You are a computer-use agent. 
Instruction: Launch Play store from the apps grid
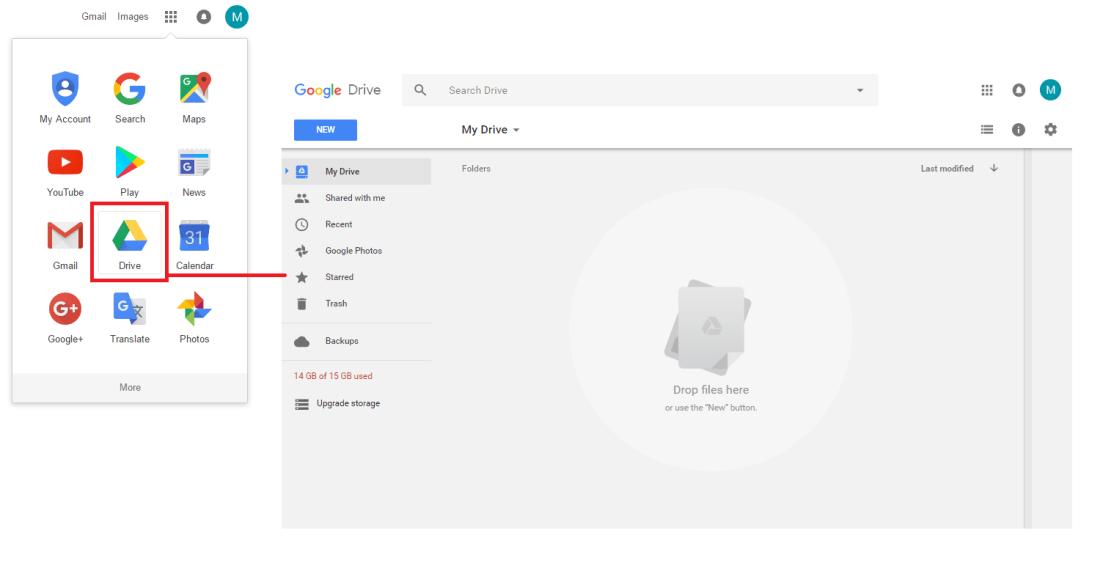tap(130, 171)
